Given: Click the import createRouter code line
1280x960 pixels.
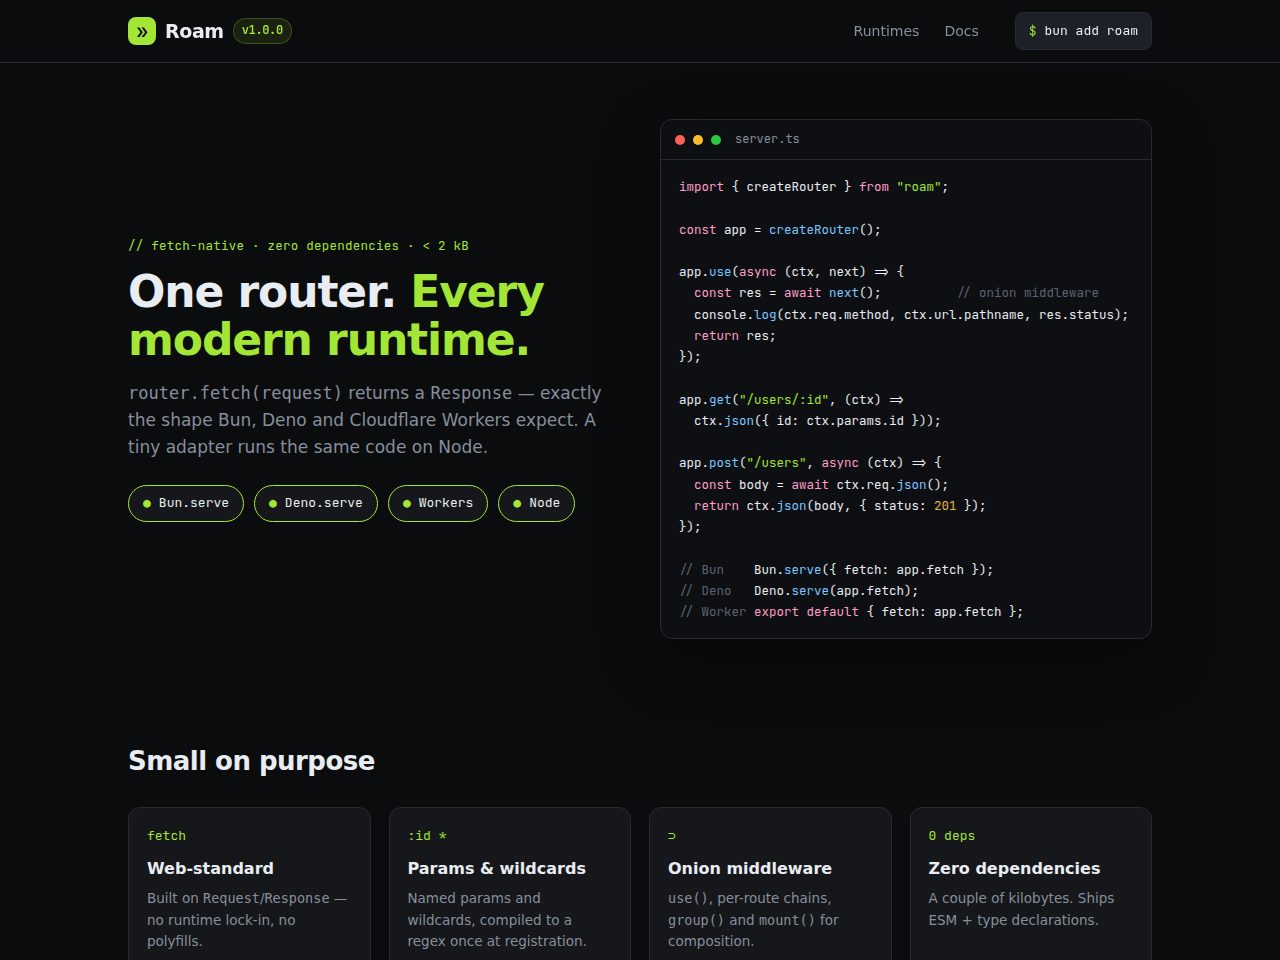Looking at the screenshot, I should [x=813, y=187].
